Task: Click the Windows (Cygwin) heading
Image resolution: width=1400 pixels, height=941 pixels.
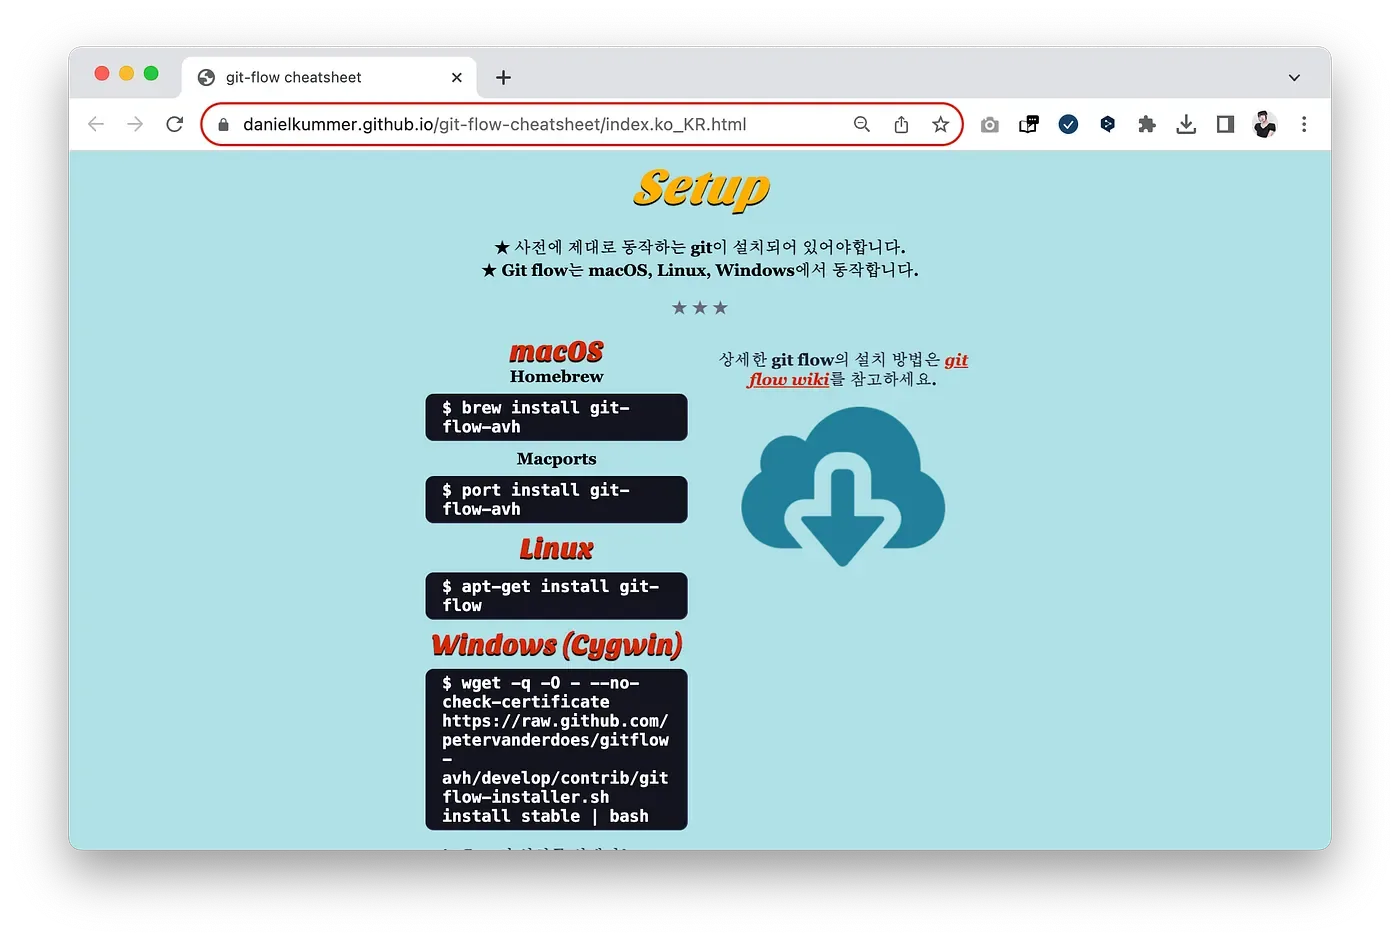Action: (556, 646)
